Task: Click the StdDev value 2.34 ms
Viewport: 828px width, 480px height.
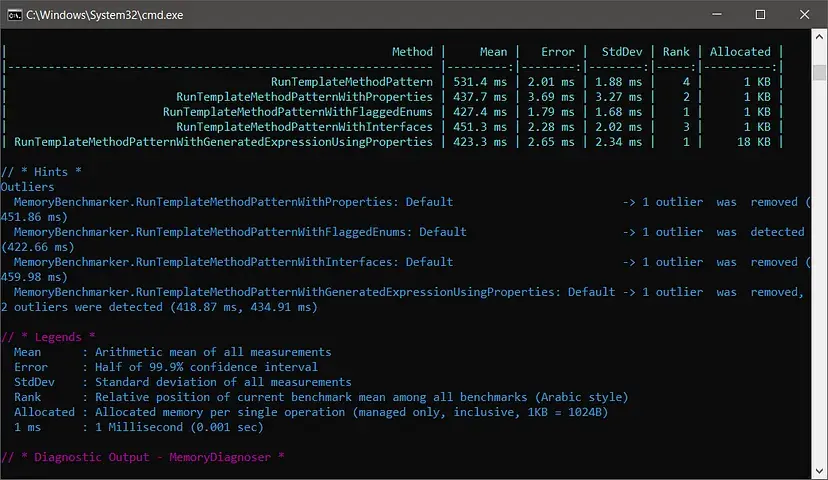Action: (618, 142)
